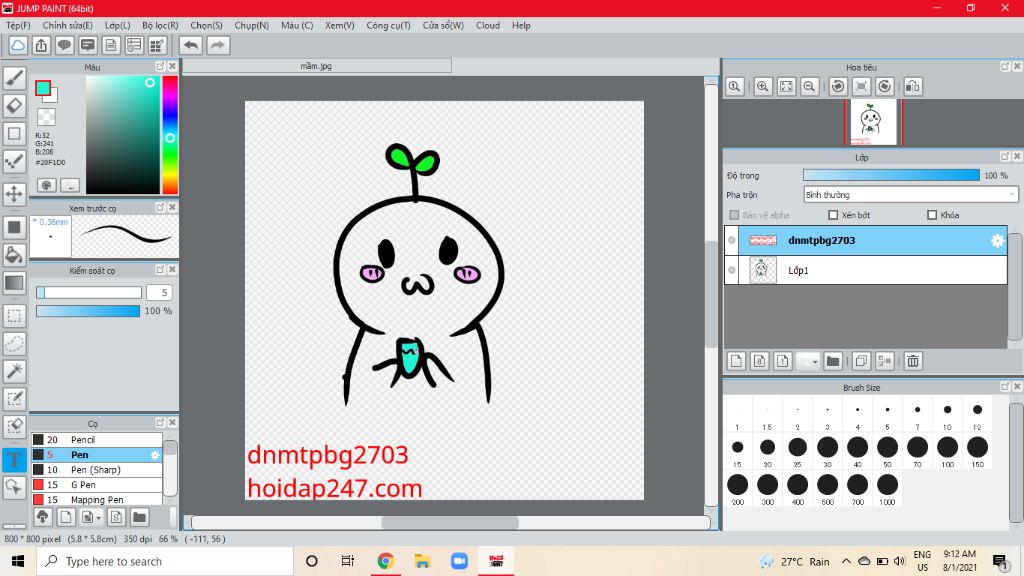Select the Select Pen tool
This screenshot has height=576, width=1024.
click(14, 399)
